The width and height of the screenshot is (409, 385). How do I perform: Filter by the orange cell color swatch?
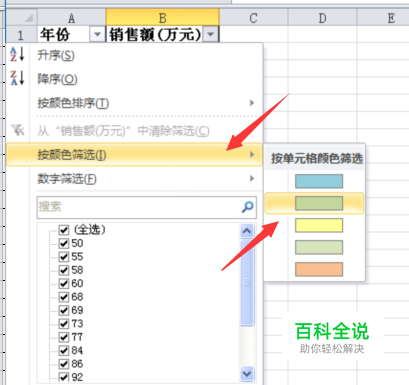(x=319, y=269)
